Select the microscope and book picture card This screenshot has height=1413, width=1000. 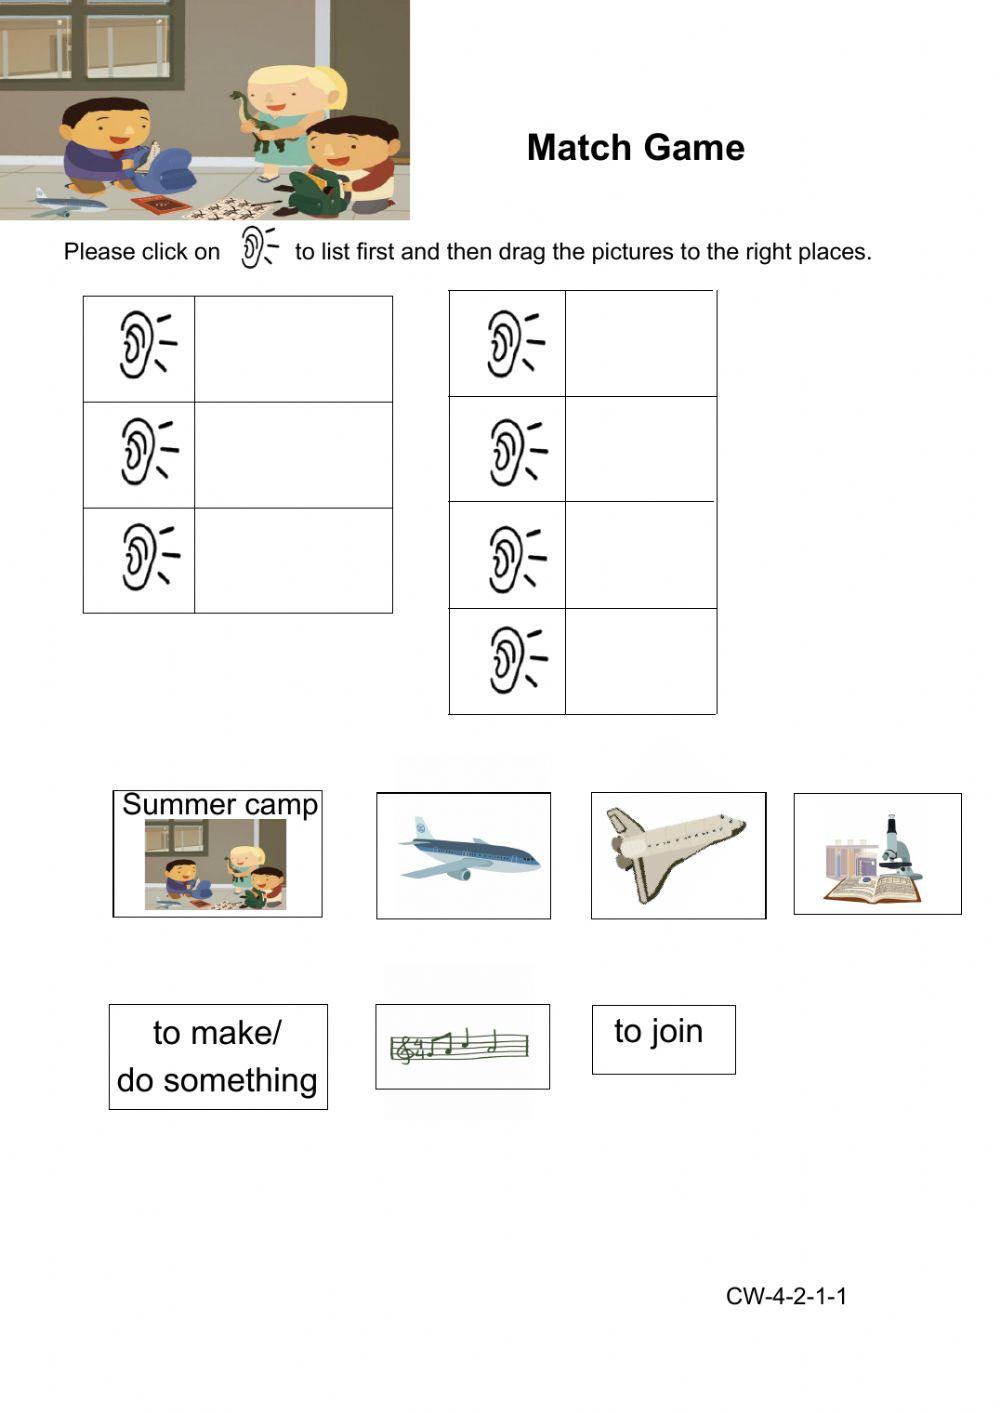click(x=877, y=854)
